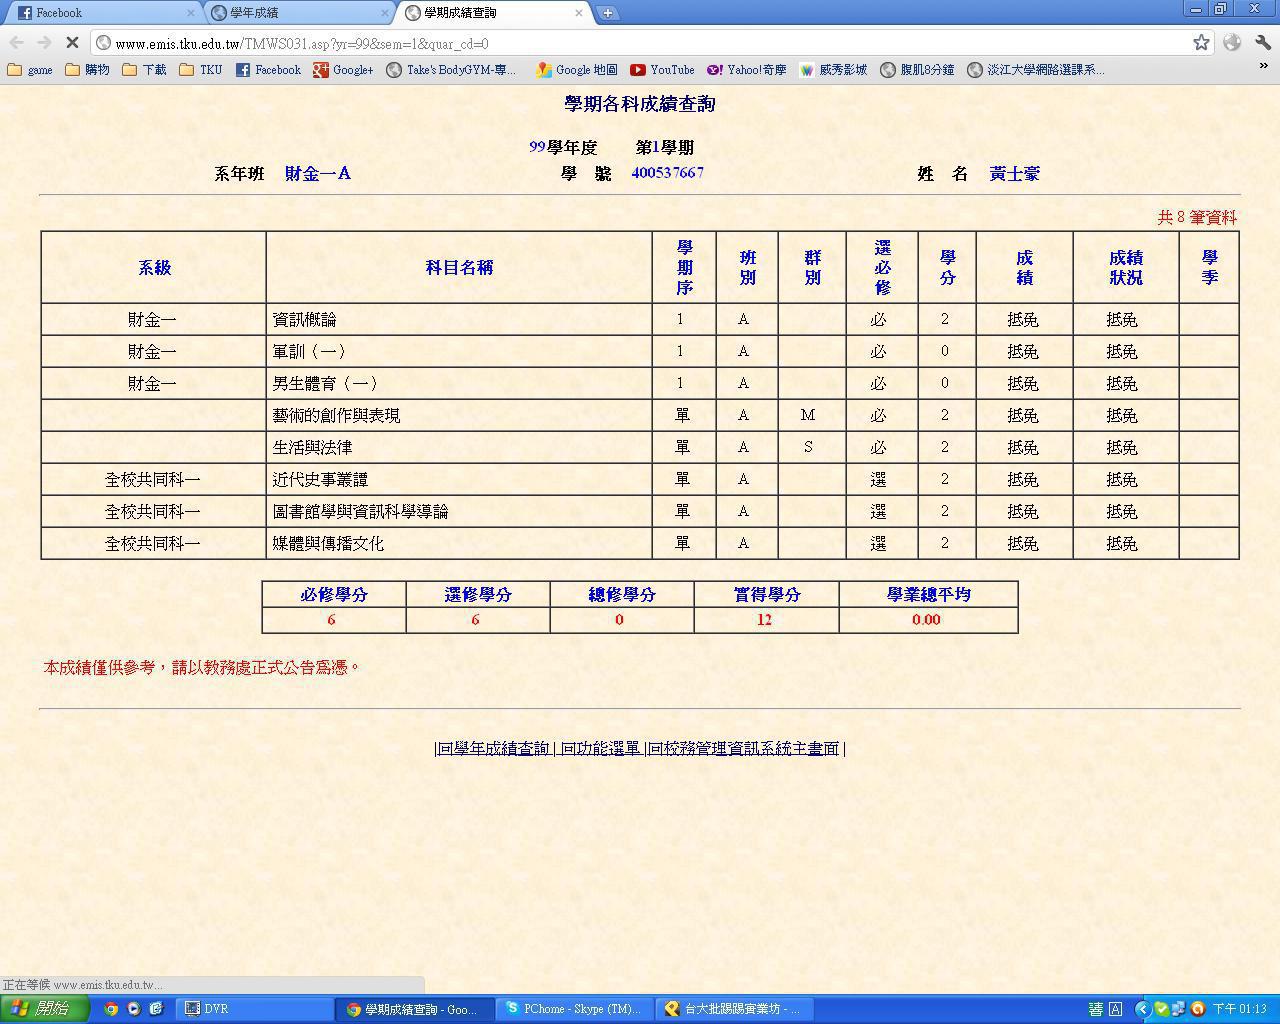Open the Google 地圖 bookmark

tap(577, 70)
